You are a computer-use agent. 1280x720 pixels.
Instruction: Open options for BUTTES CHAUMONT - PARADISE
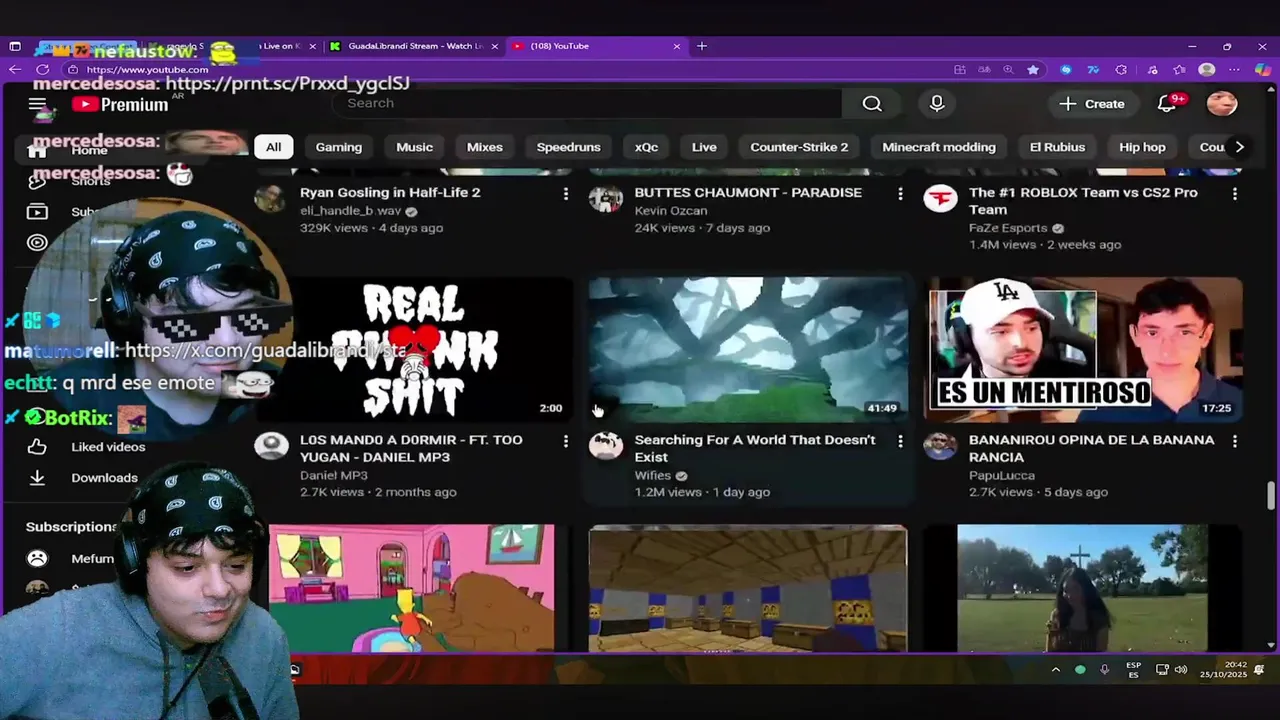point(900,194)
